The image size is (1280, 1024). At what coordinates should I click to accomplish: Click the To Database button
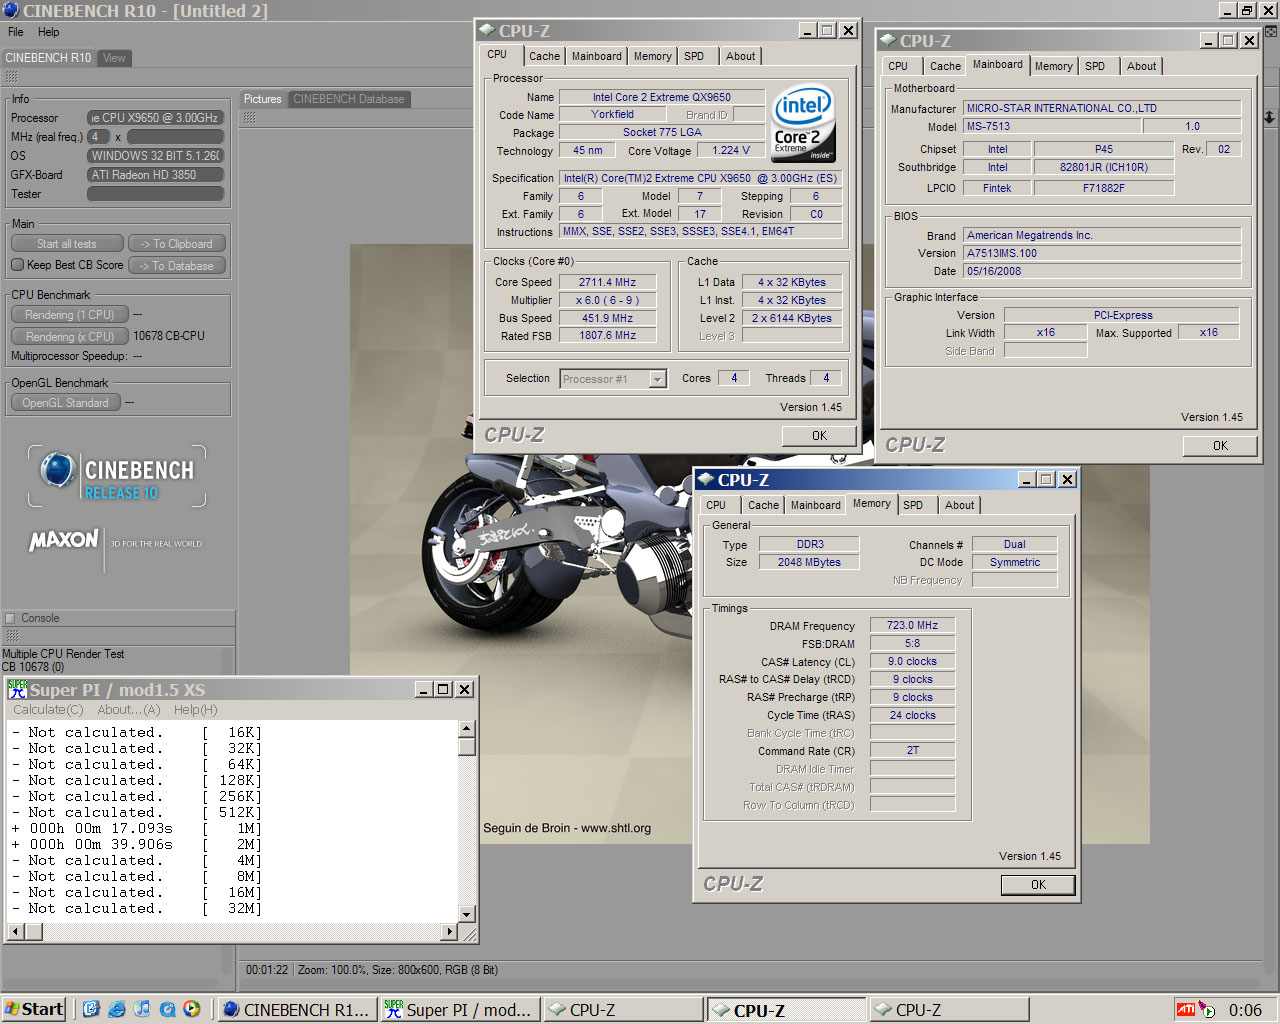pos(177,266)
